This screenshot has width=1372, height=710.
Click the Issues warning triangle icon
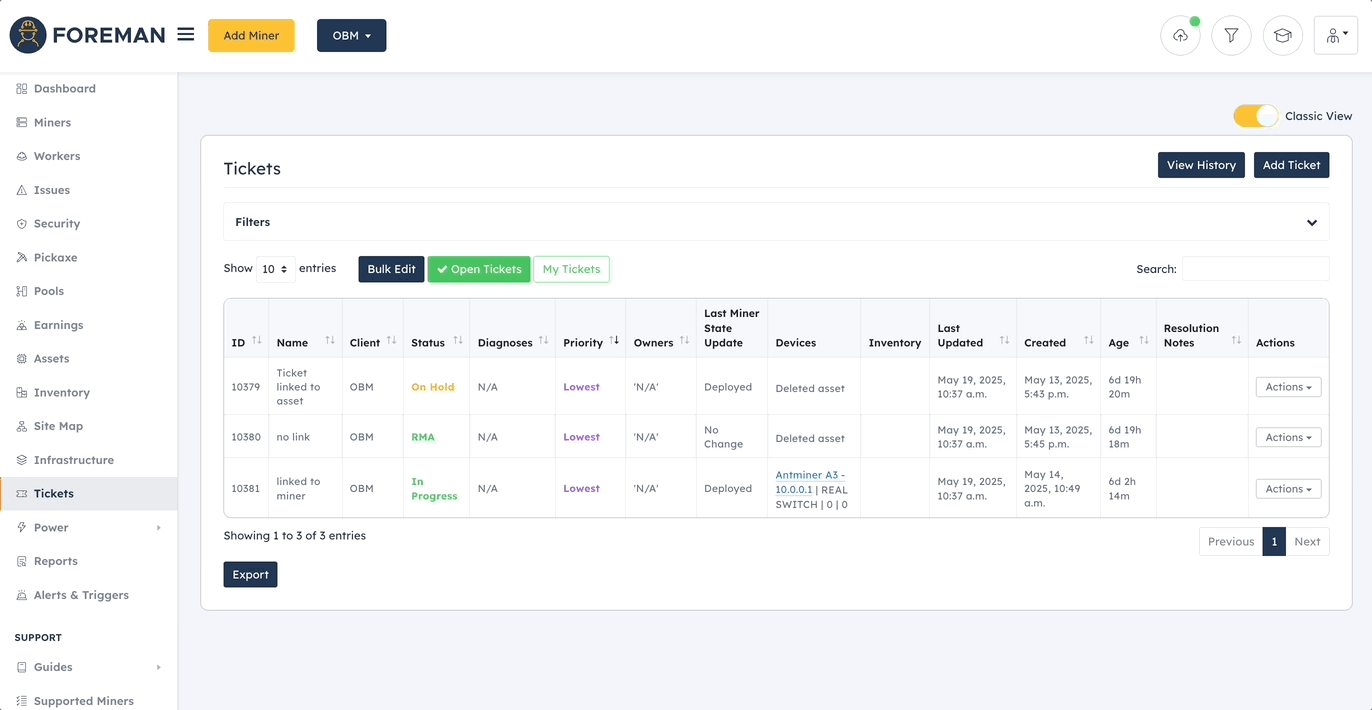22,190
